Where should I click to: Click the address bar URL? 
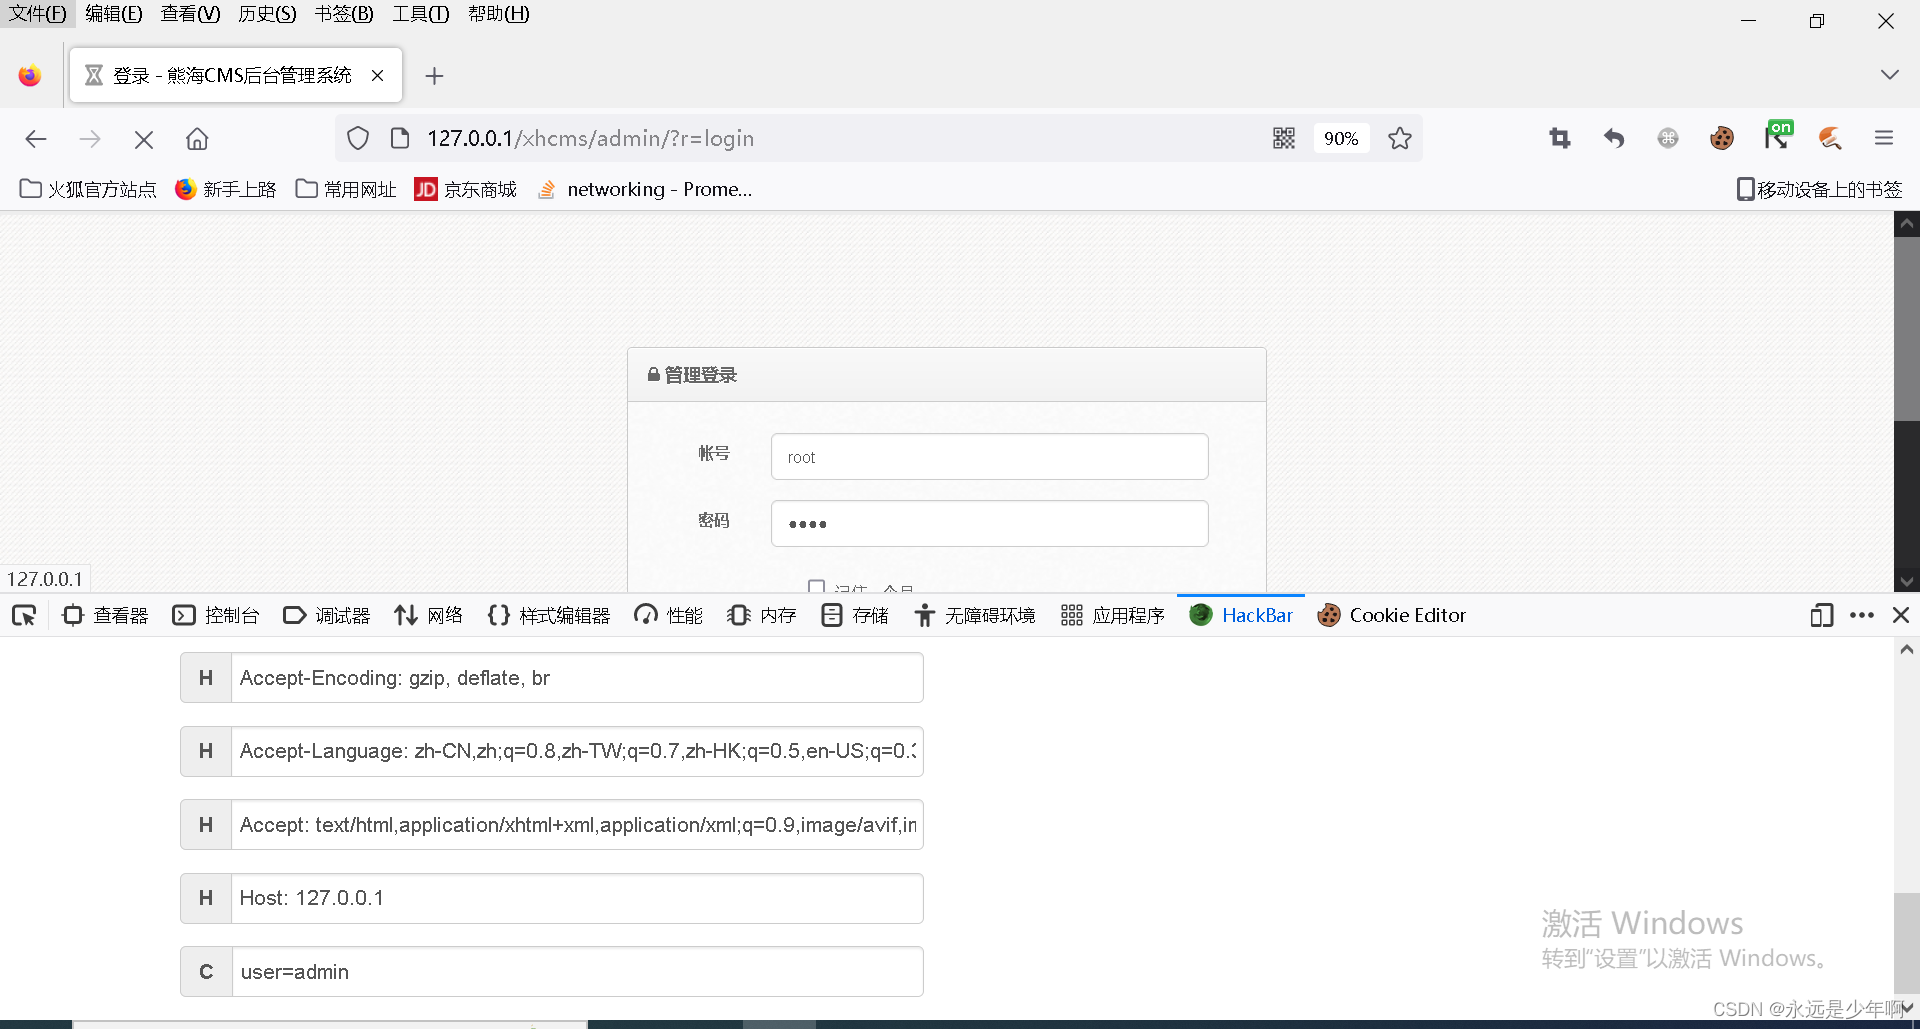pyautogui.click(x=590, y=138)
